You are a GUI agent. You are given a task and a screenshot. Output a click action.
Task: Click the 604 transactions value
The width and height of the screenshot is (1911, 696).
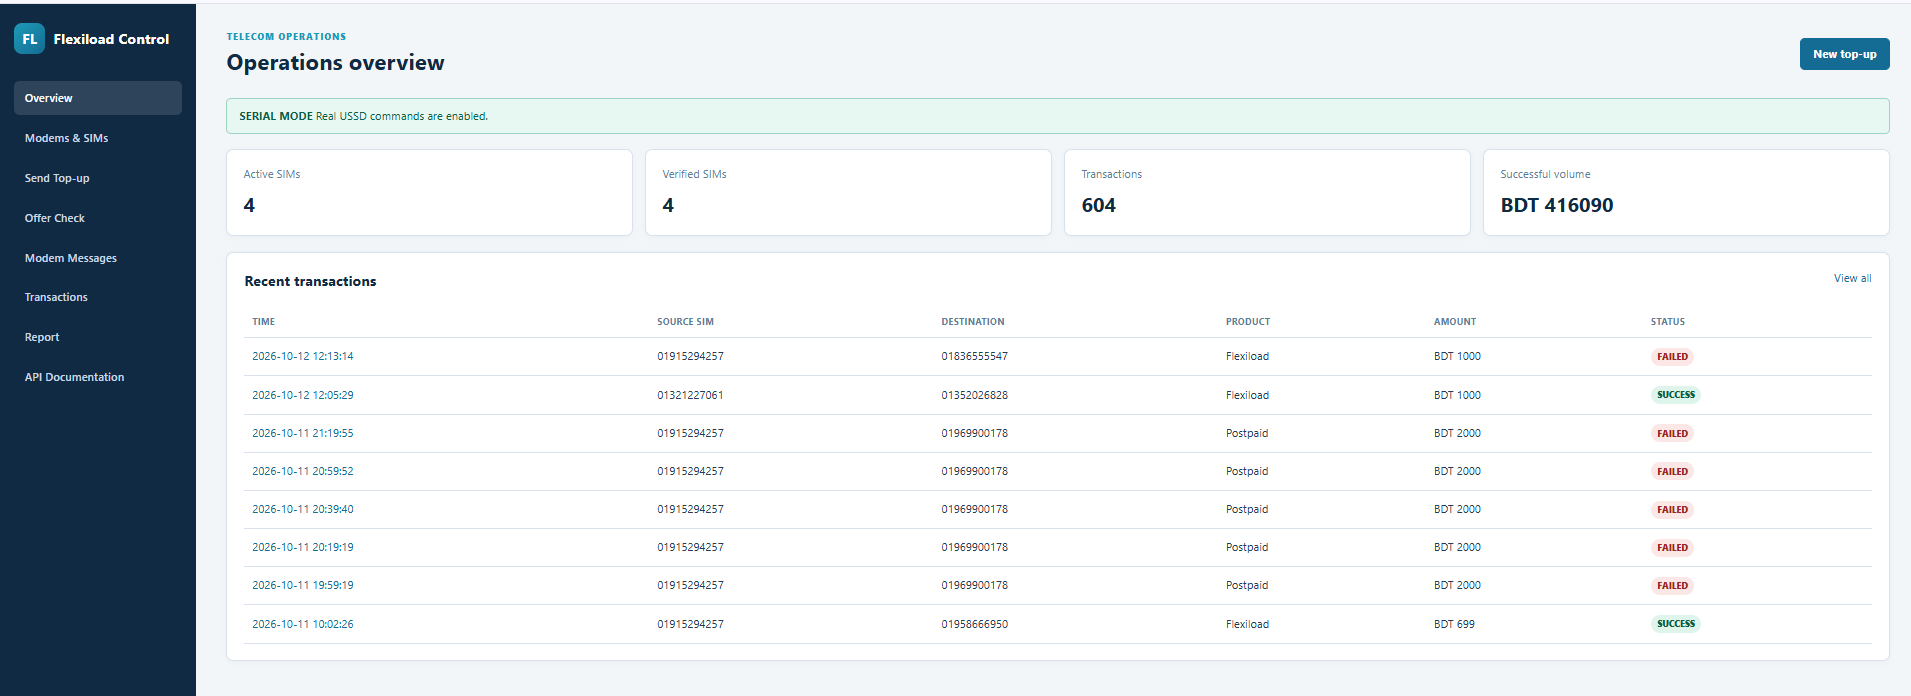coord(1098,205)
